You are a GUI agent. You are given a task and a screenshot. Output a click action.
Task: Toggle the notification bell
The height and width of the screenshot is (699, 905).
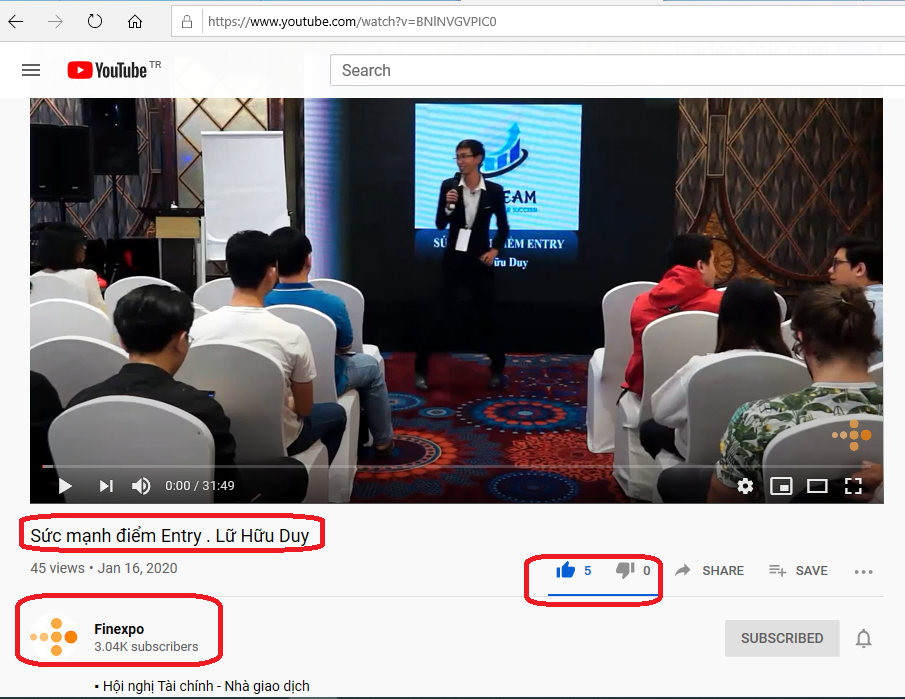pyautogui.click(x=863, y=639)
